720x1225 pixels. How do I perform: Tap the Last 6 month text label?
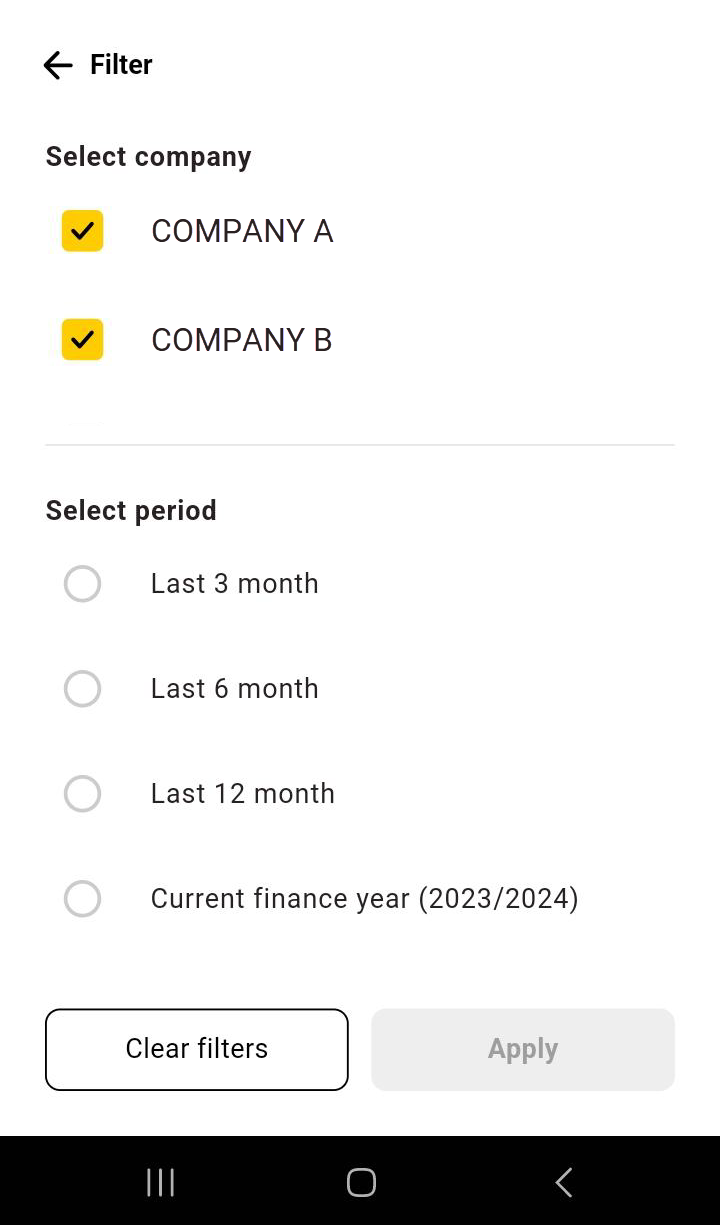[x=234, y=688]
